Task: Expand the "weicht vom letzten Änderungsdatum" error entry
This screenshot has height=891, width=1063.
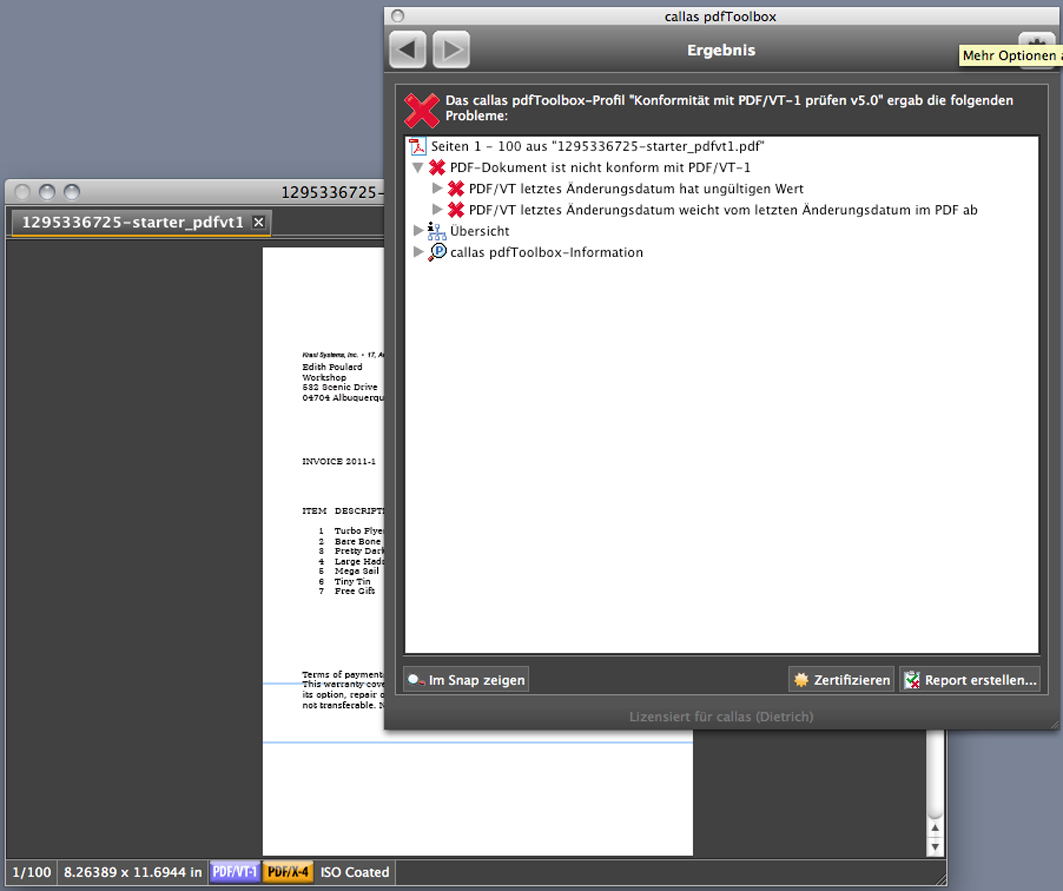Action: pos(437,210)
